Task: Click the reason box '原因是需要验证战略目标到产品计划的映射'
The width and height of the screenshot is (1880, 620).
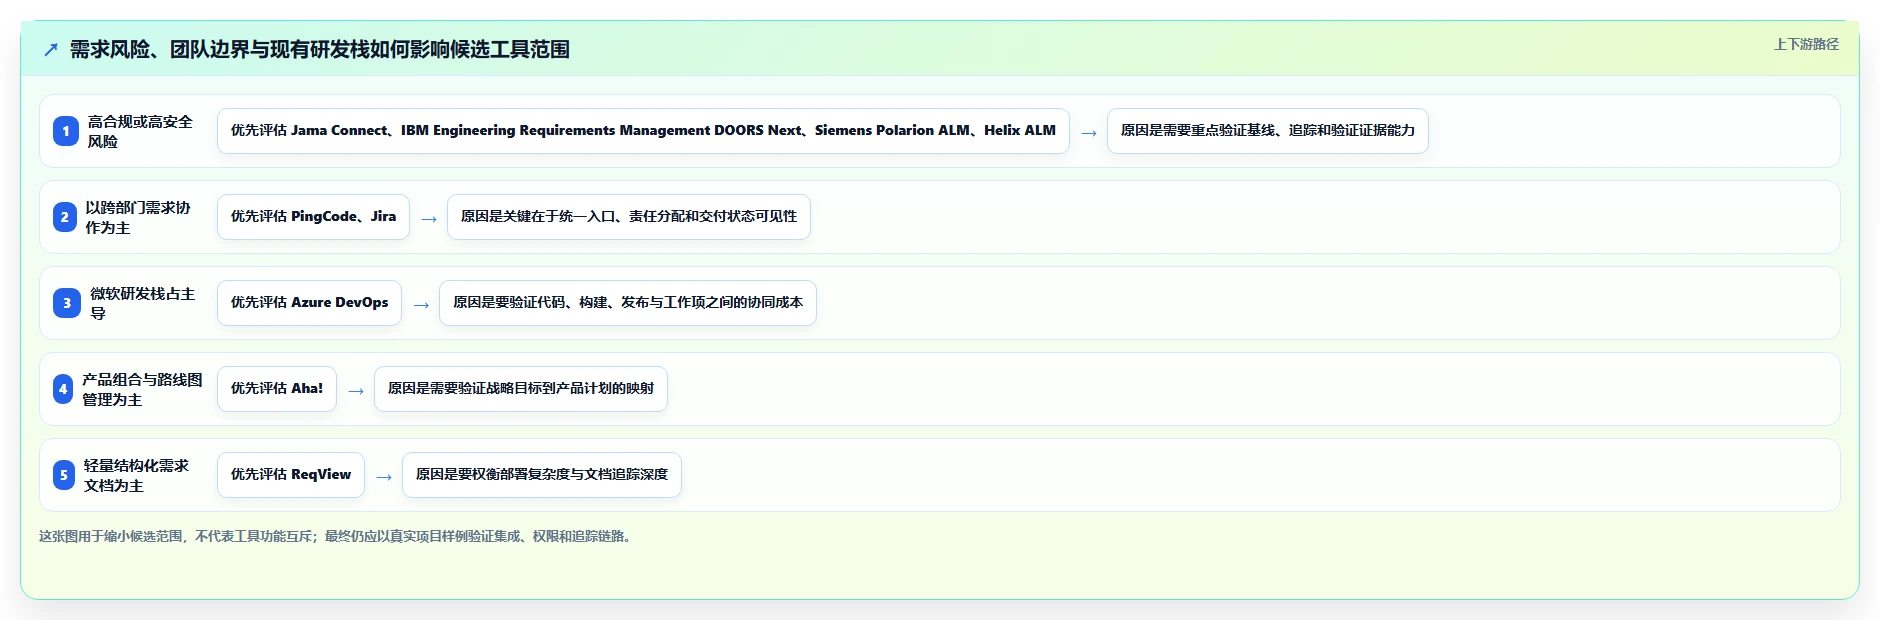Action: (x=521, y=389)
